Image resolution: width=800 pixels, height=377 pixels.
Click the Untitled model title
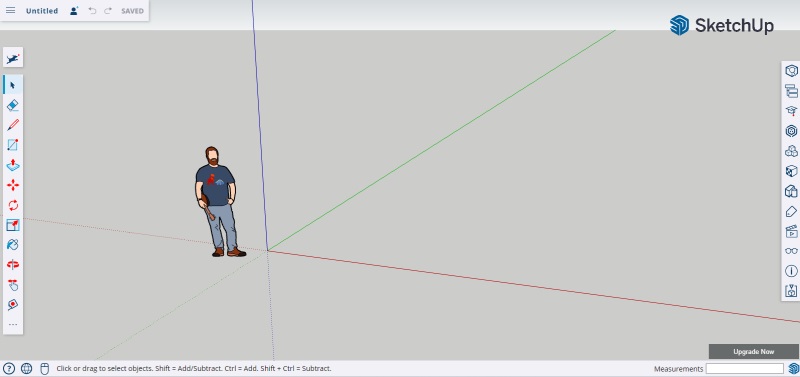pyautogui.click(x=42, y=11)
